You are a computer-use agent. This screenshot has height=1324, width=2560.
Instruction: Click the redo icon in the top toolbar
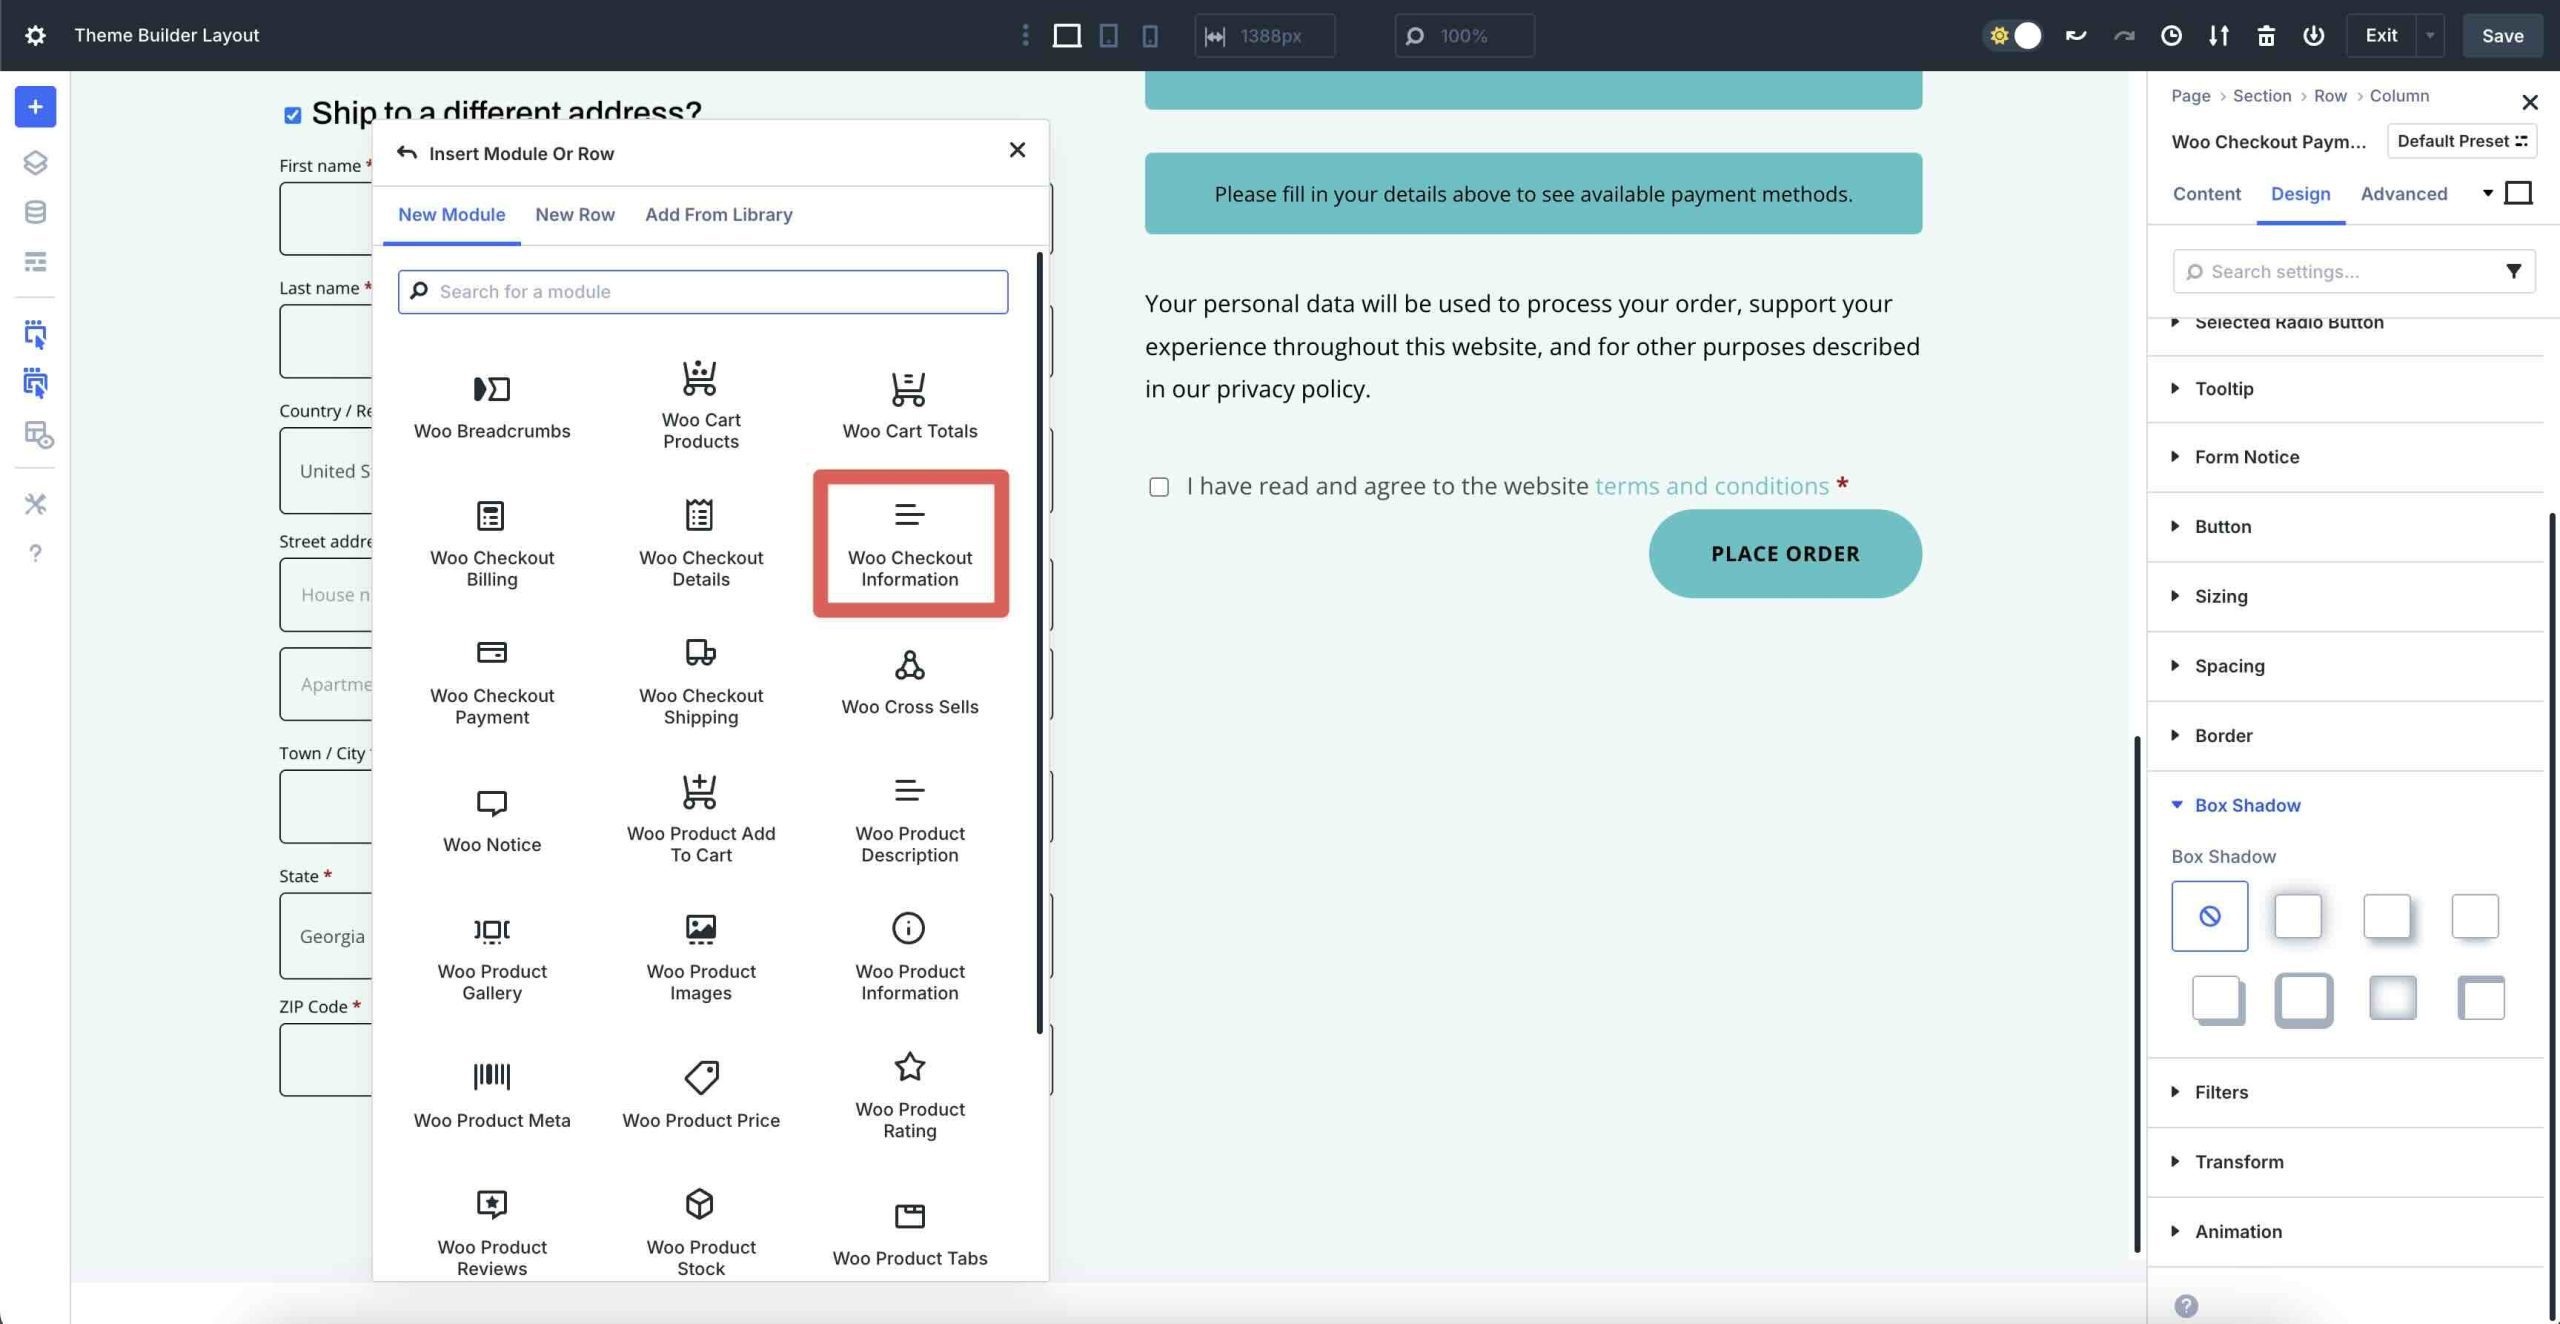(x=2122, y=35)
